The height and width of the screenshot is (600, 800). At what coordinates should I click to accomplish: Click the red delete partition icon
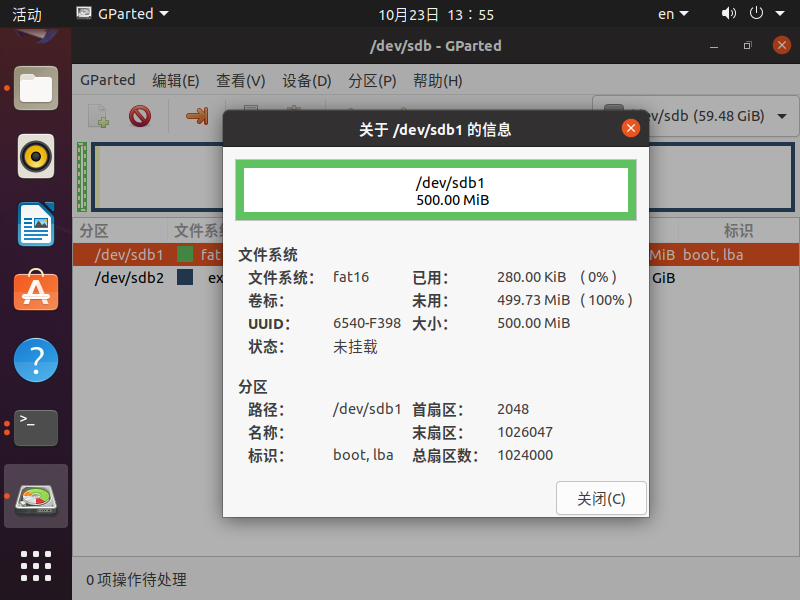[140, 117]
